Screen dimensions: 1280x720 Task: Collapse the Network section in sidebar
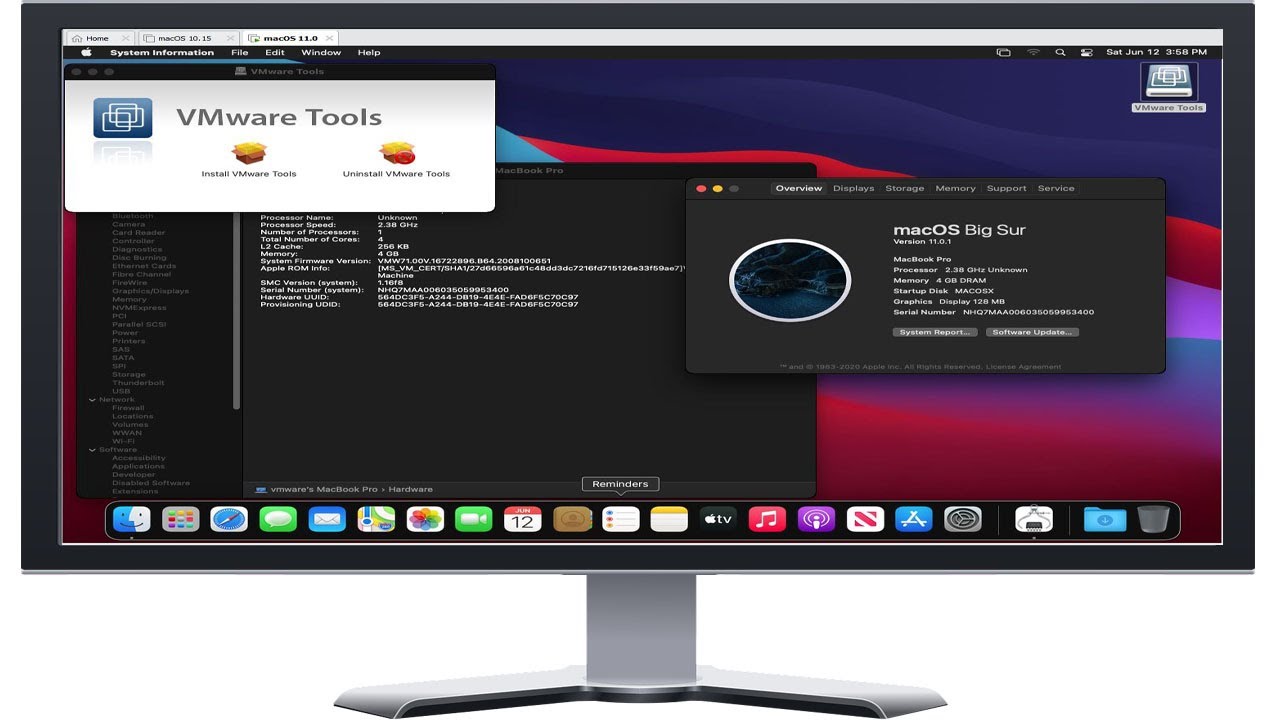pos(92,400)
